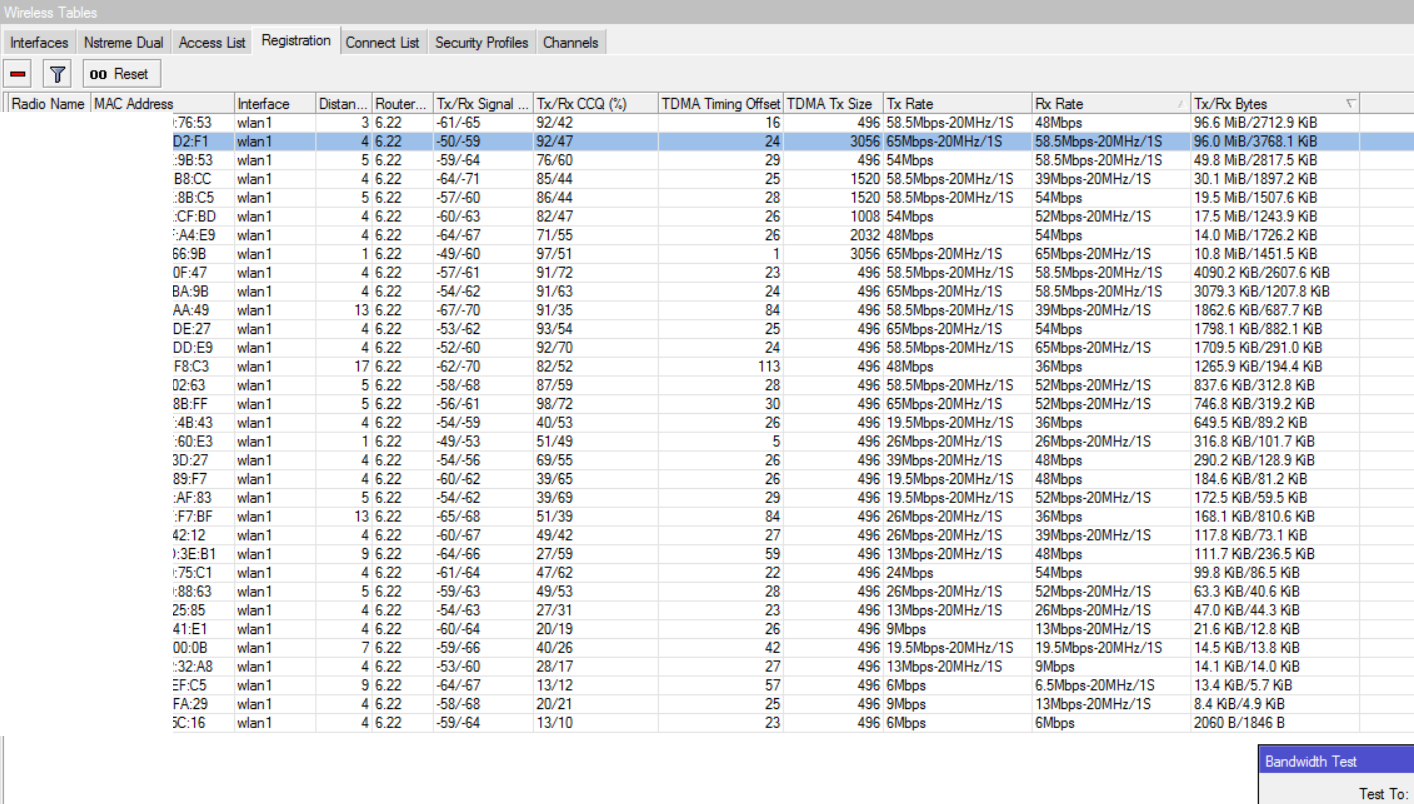This screenshot has height=804, width=1414.
Task: Click the signal value -49/-60
Action: tap(458, 254)
